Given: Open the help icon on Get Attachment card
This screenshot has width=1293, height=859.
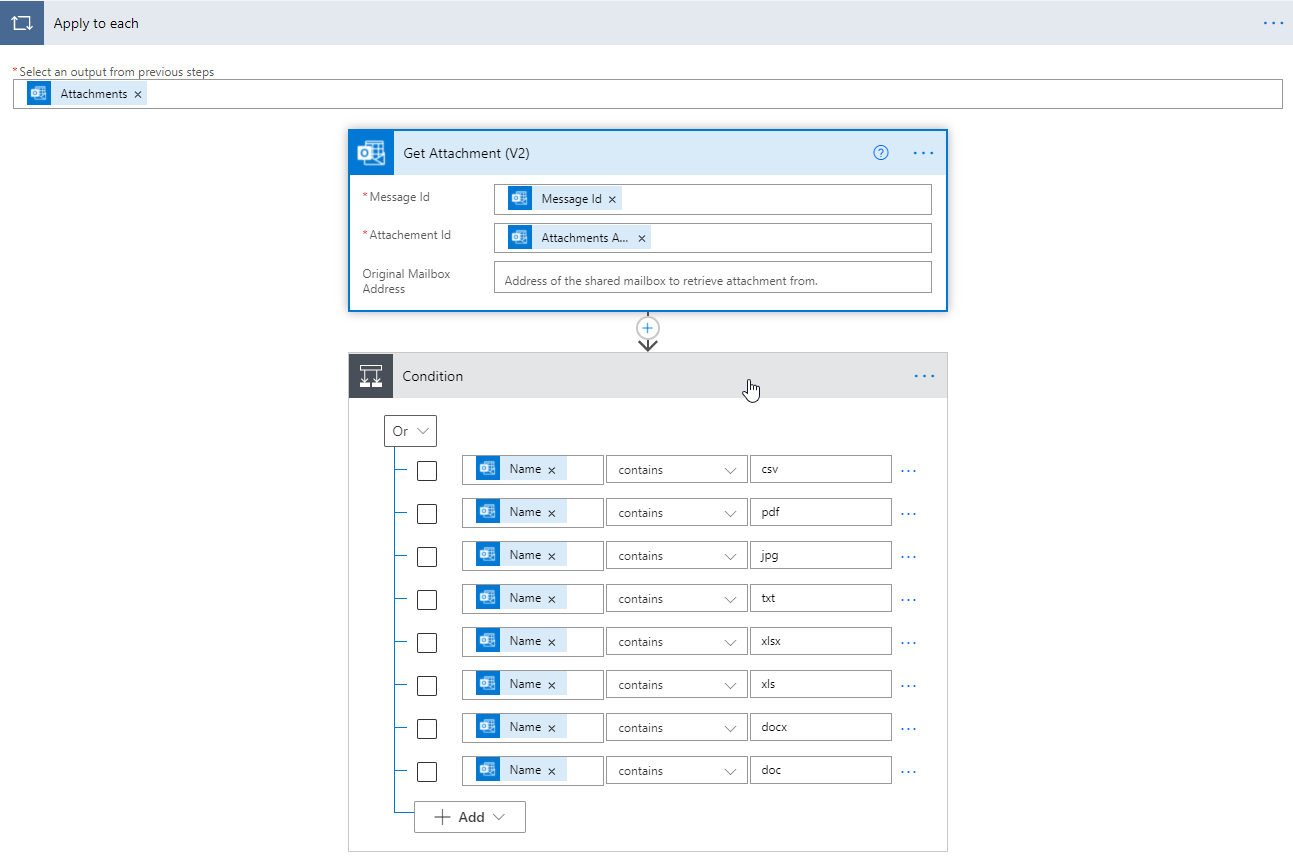Looking at the screenshot, I should [881, 152].
